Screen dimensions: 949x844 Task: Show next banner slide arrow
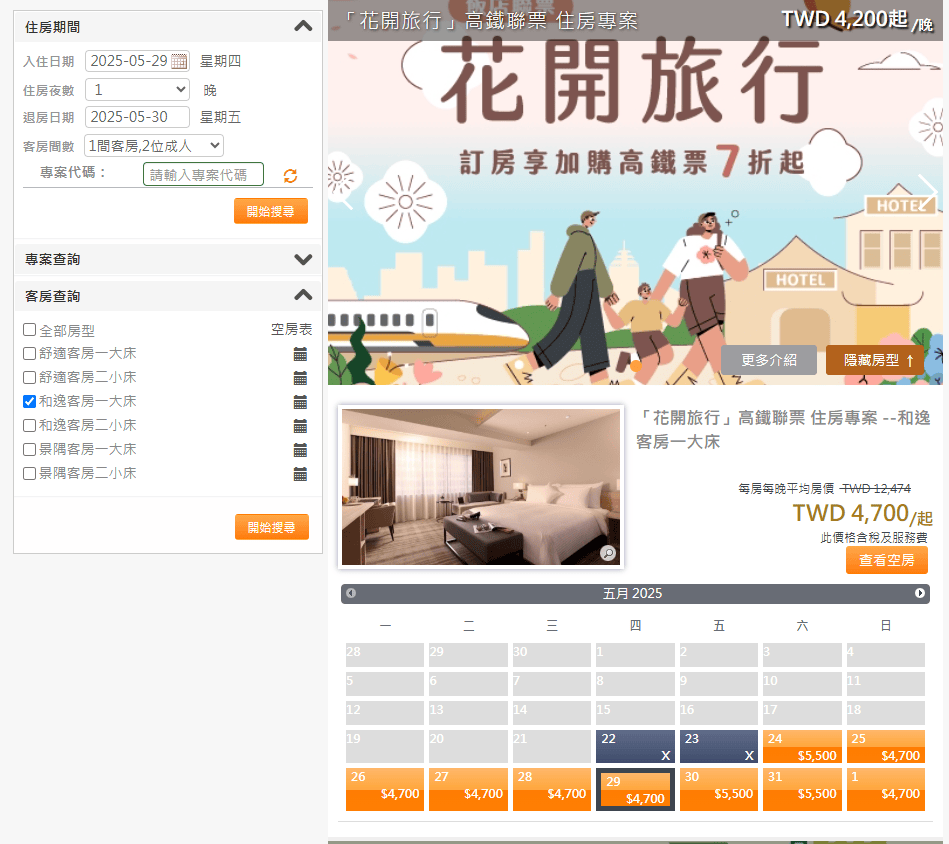(927, 191)
